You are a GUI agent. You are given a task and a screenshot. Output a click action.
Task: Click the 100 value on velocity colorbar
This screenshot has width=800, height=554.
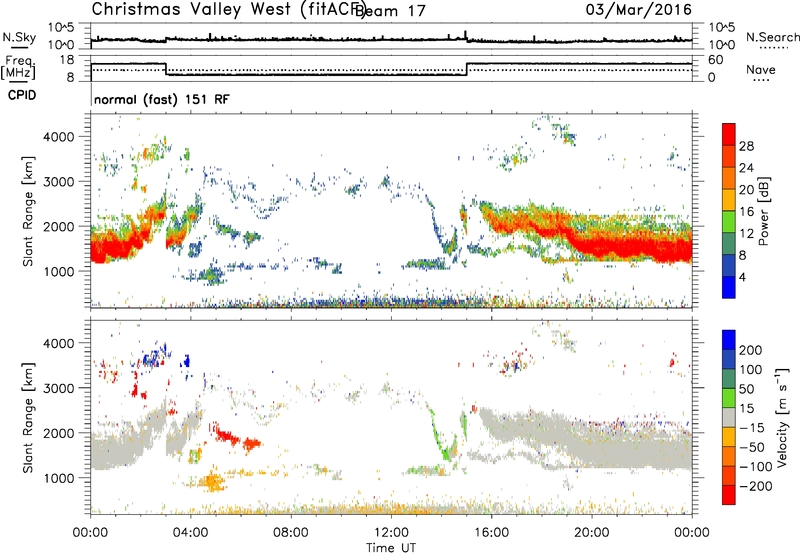pos(751,370)
